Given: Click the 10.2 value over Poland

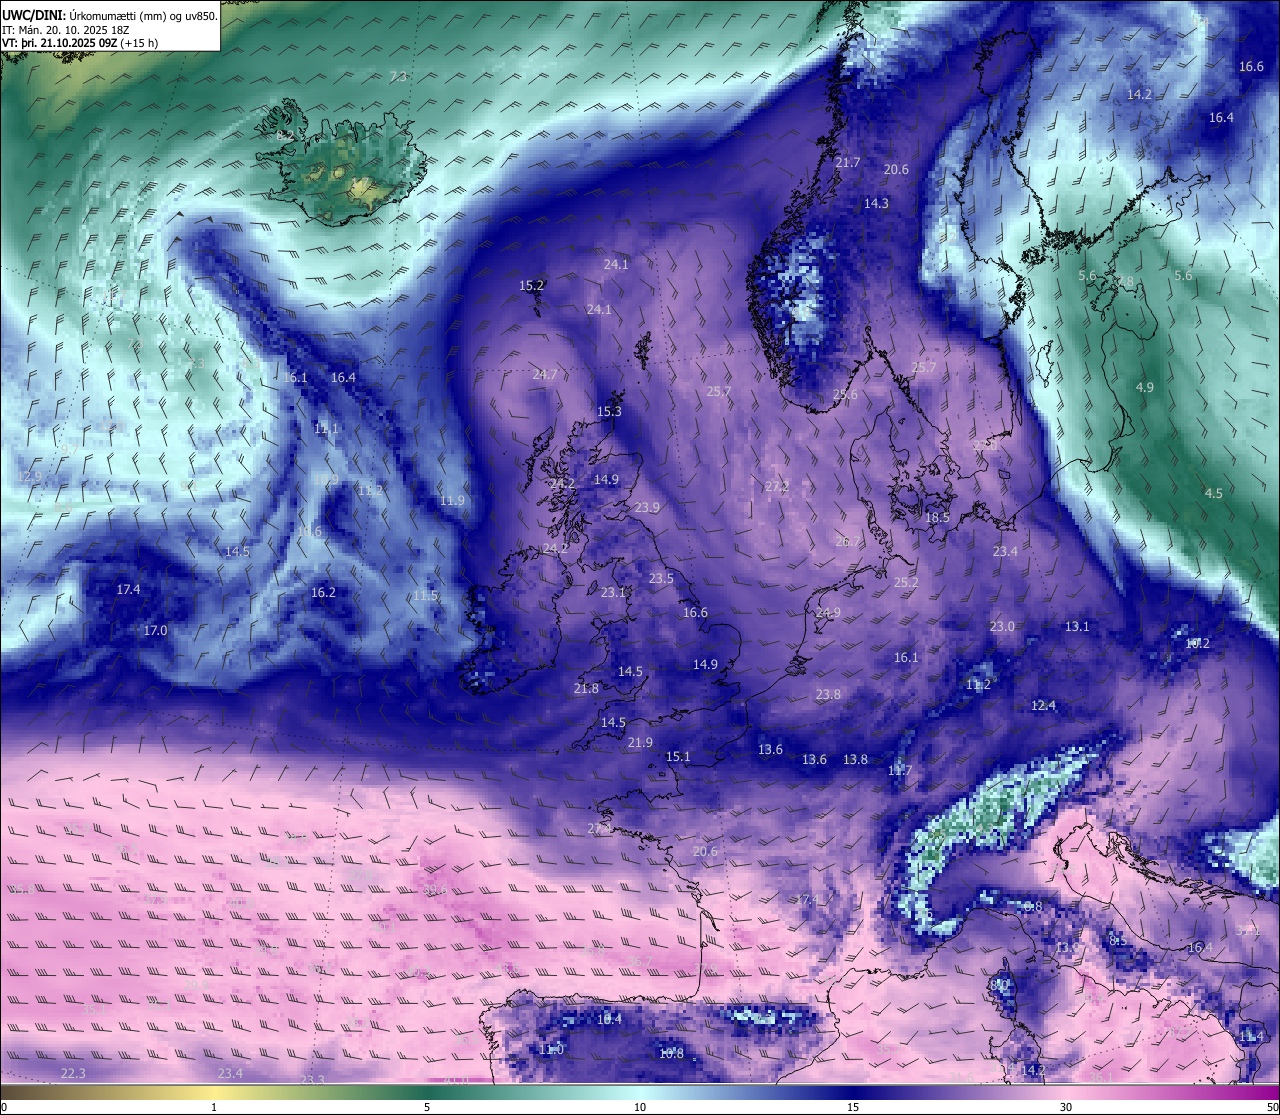Looking at the screenshot, I should [x=1197, y=643].
